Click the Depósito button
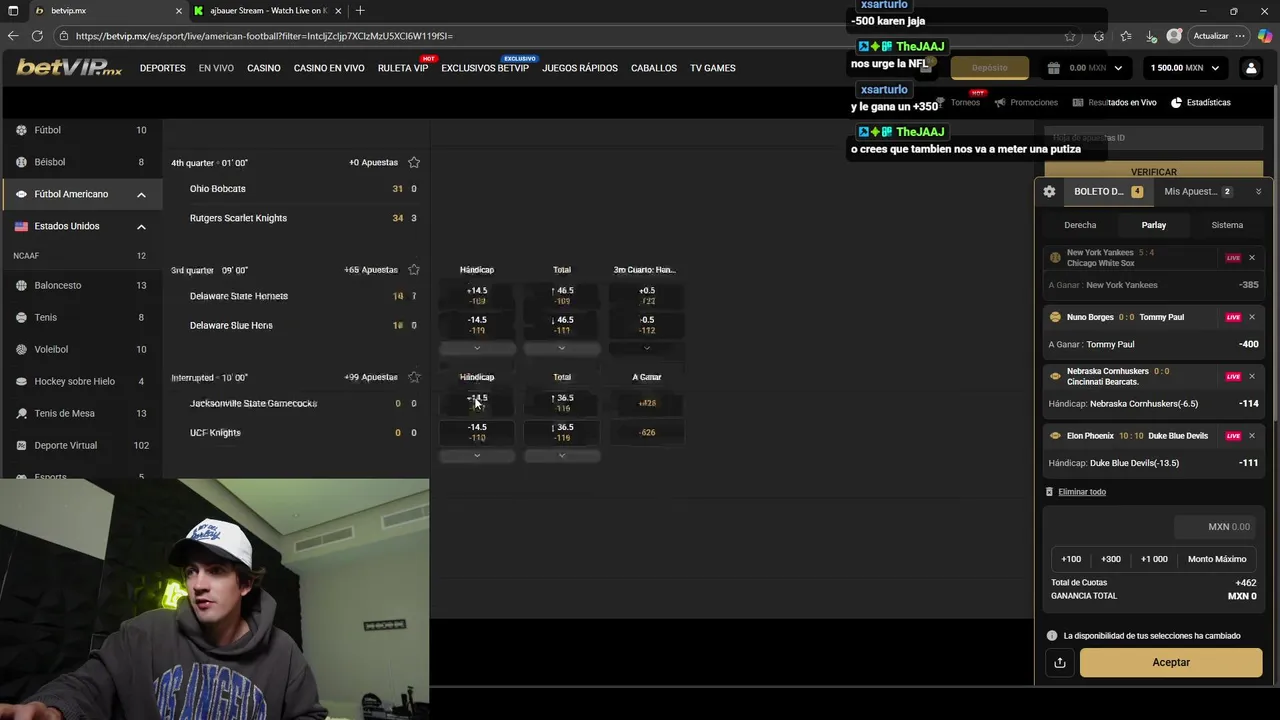 tap(990, 68)
